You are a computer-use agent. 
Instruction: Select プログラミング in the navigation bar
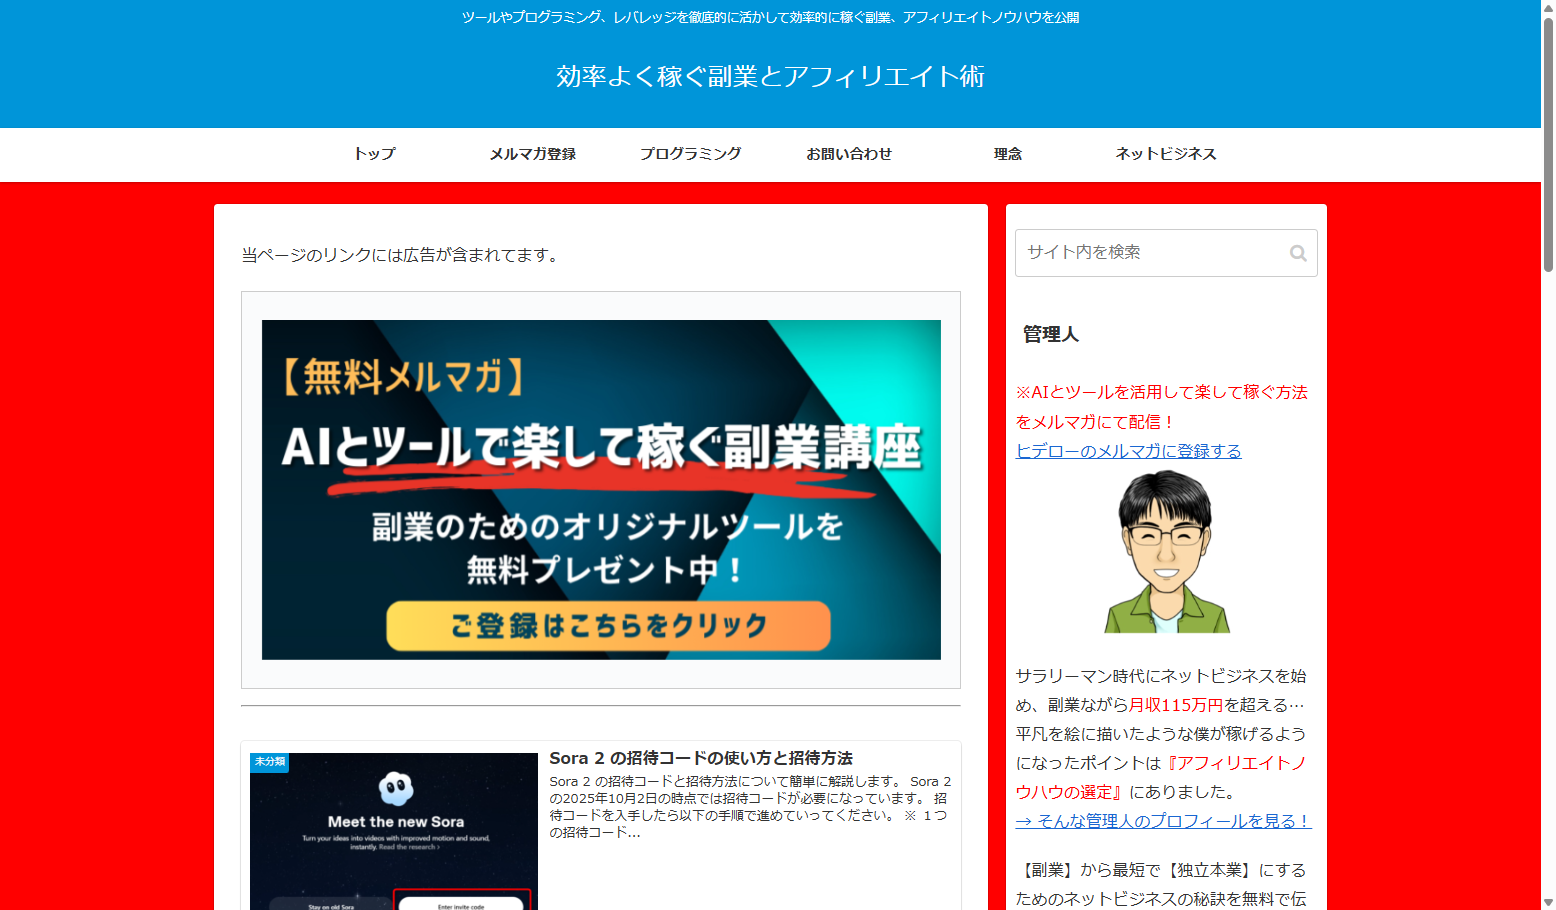click(x=690, y=154)
